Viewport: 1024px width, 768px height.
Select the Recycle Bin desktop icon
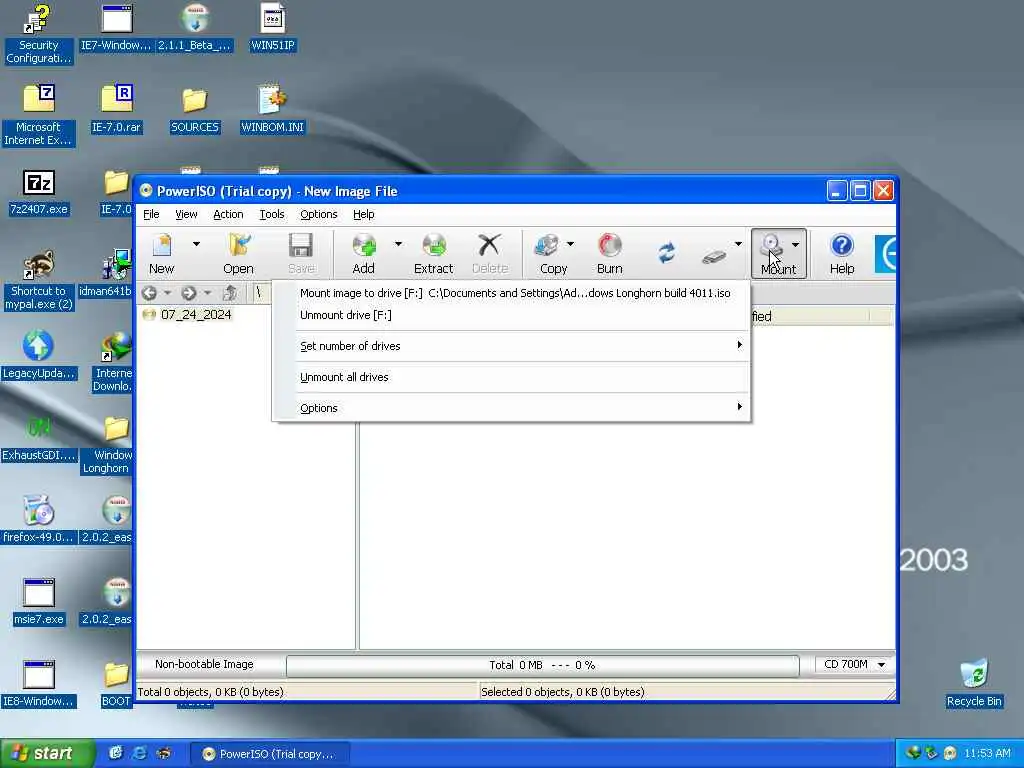pyautogui.click(x=974, y=683)
